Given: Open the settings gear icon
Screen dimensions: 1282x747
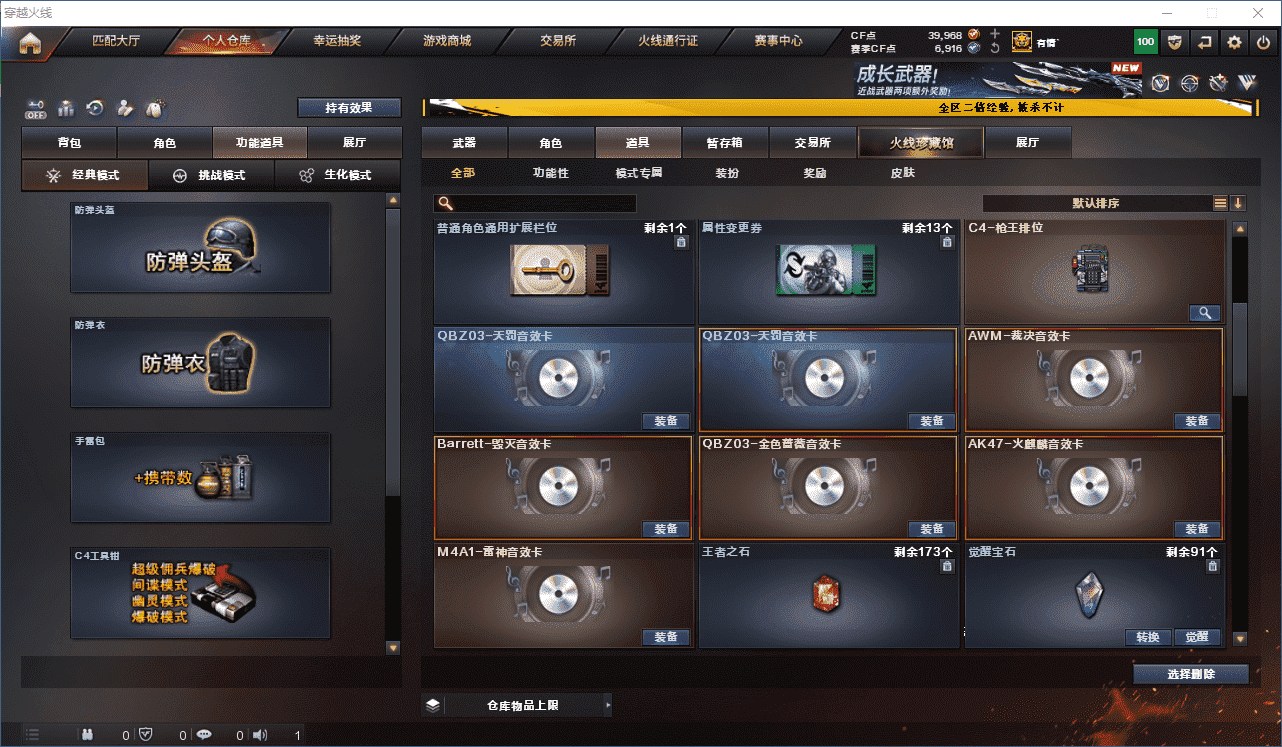Looking at the screenshot, I should [x=1235, y=42].
